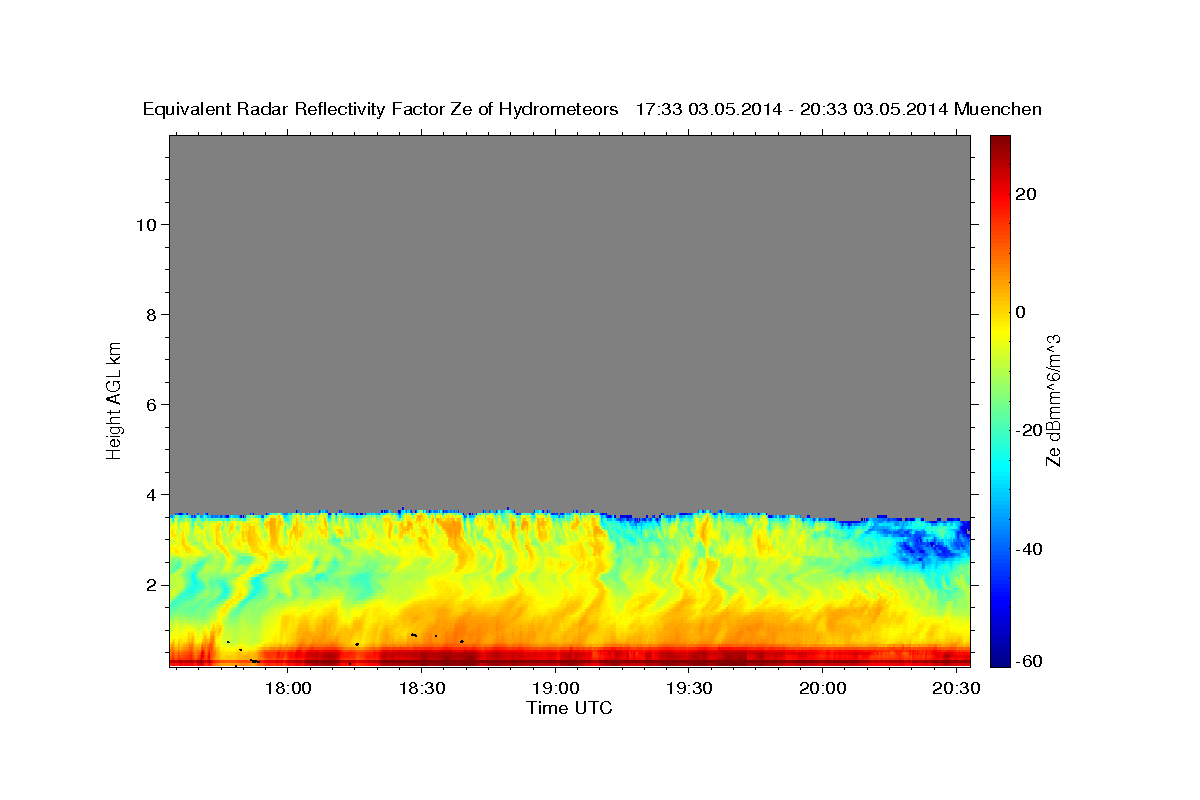The image size is (1200, 800).
Task: Click the '20:30' time tick label
Action: 955,689
